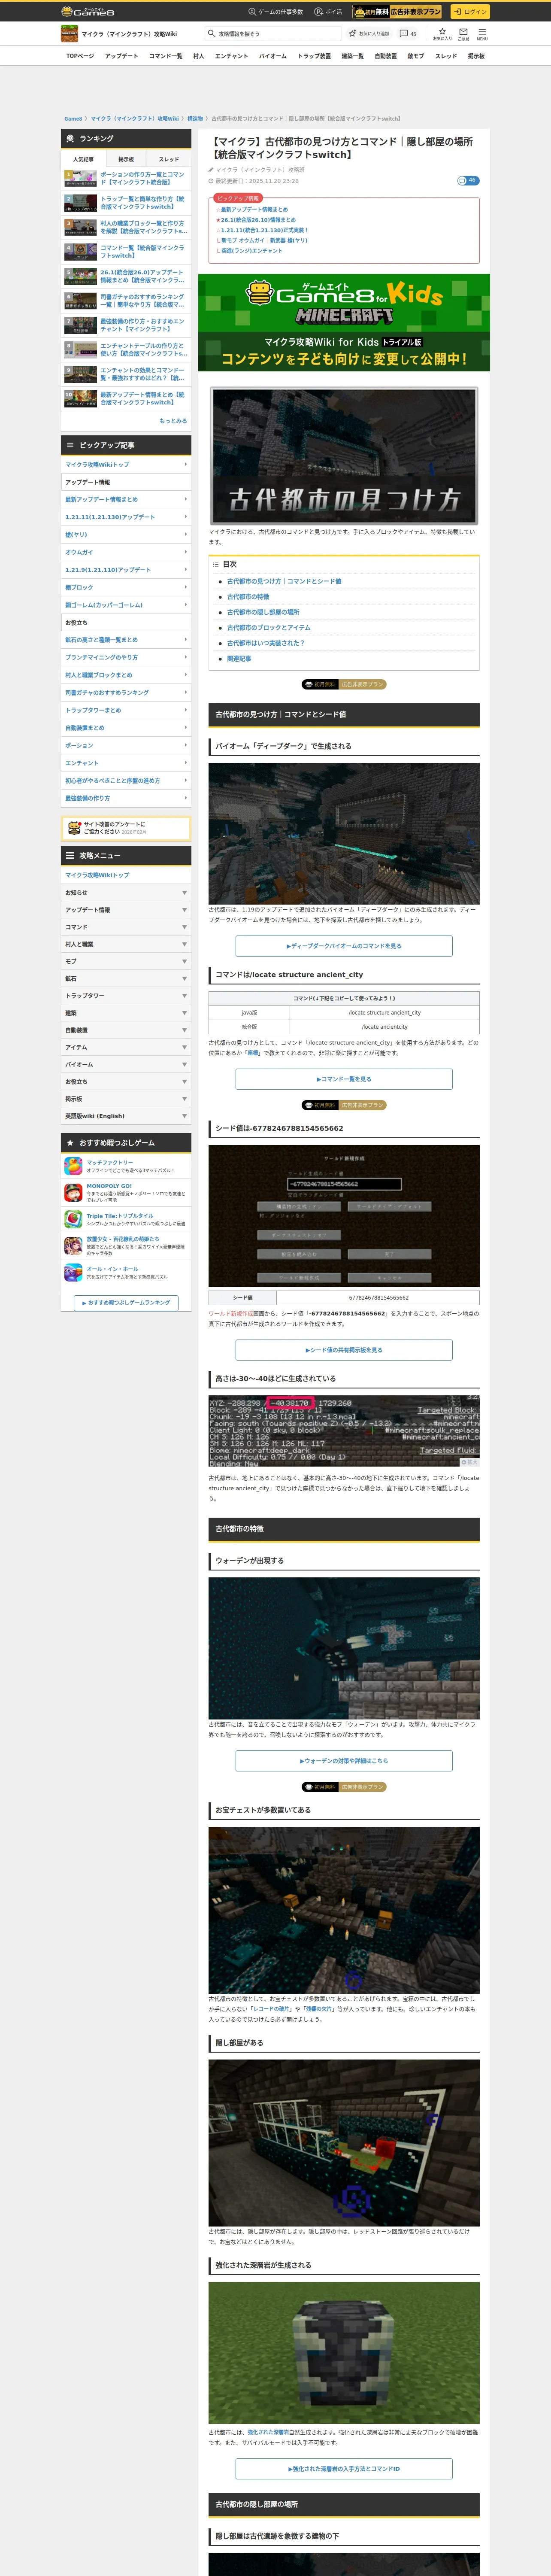The width and height of the screenshot is (551, 2576).
Task: Open 最新アップデート情報まとめ in pickup box
Action: (254, 209)
